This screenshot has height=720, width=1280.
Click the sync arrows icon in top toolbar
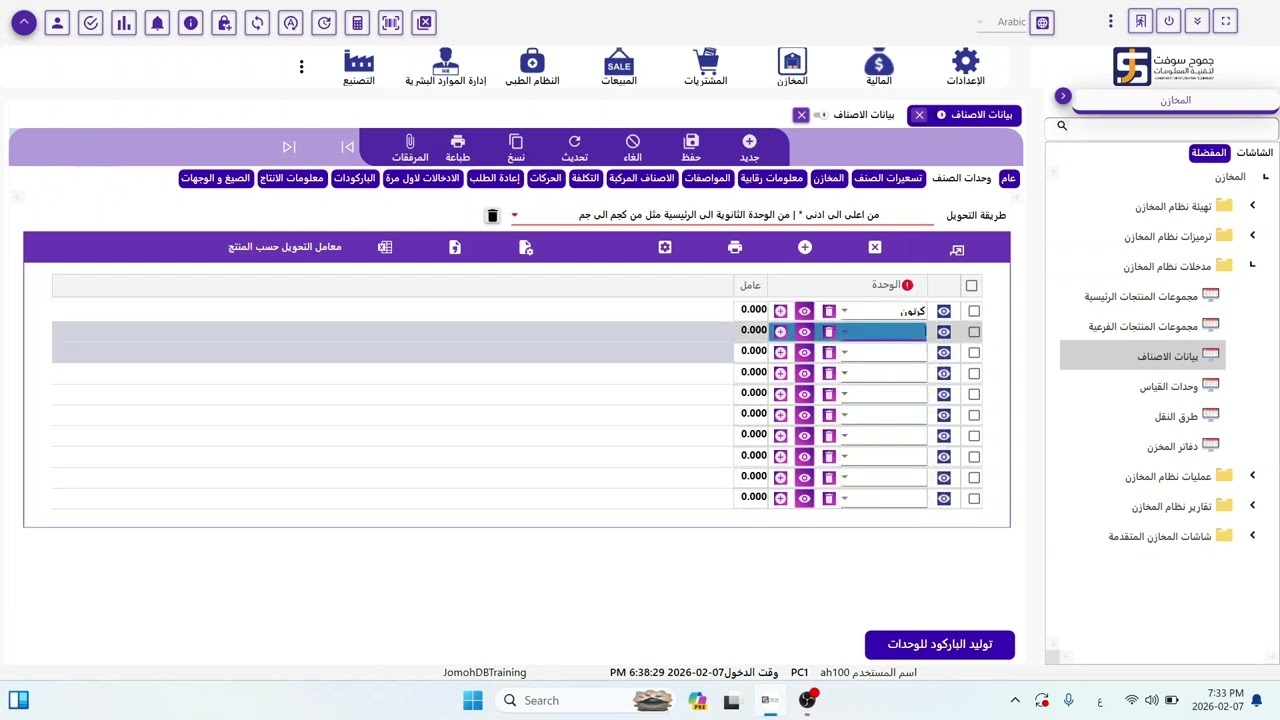tap(258, 22)
